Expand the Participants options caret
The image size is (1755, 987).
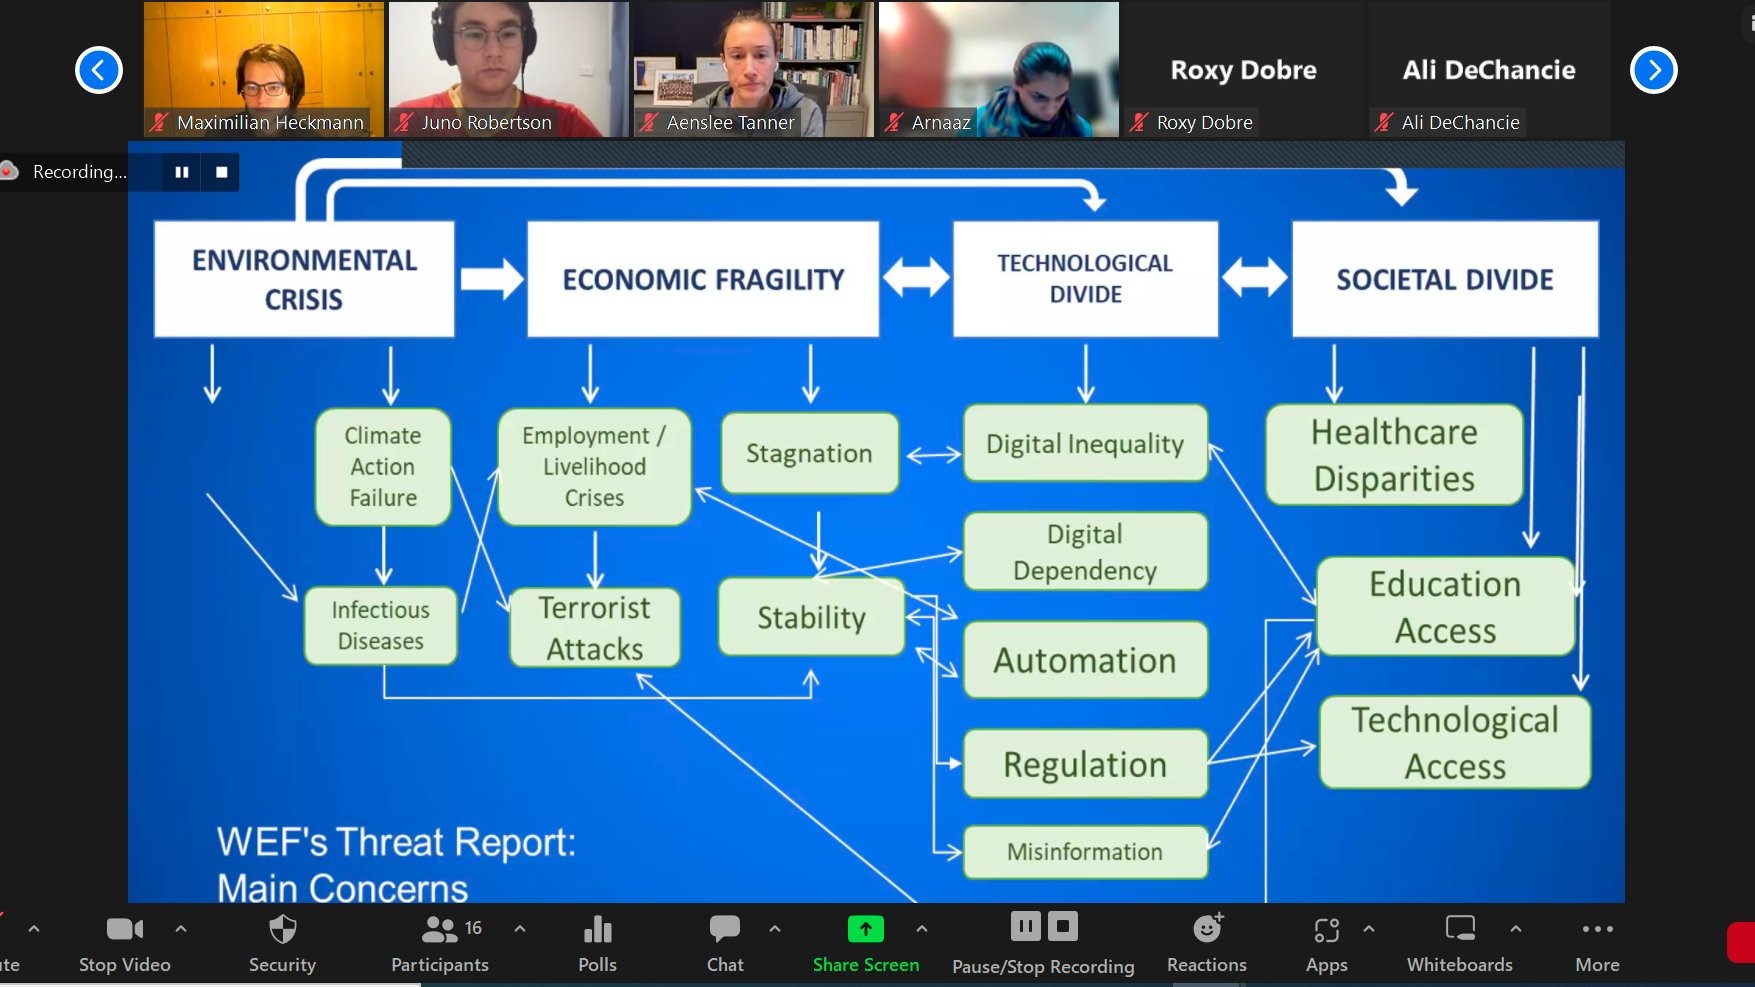520,929
